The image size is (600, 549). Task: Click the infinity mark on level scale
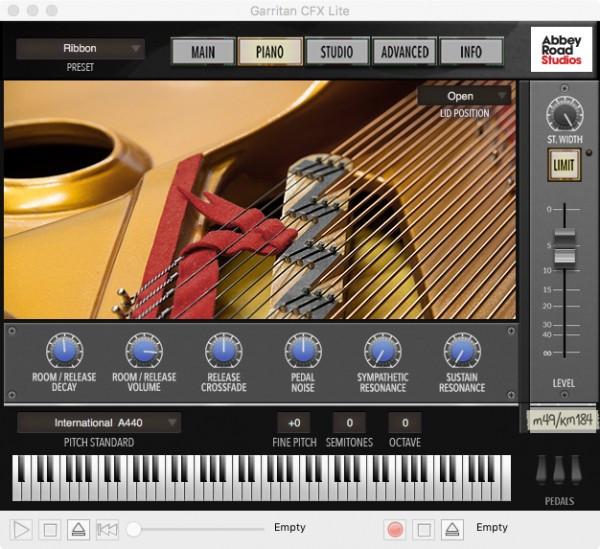(x=548, y=353)
